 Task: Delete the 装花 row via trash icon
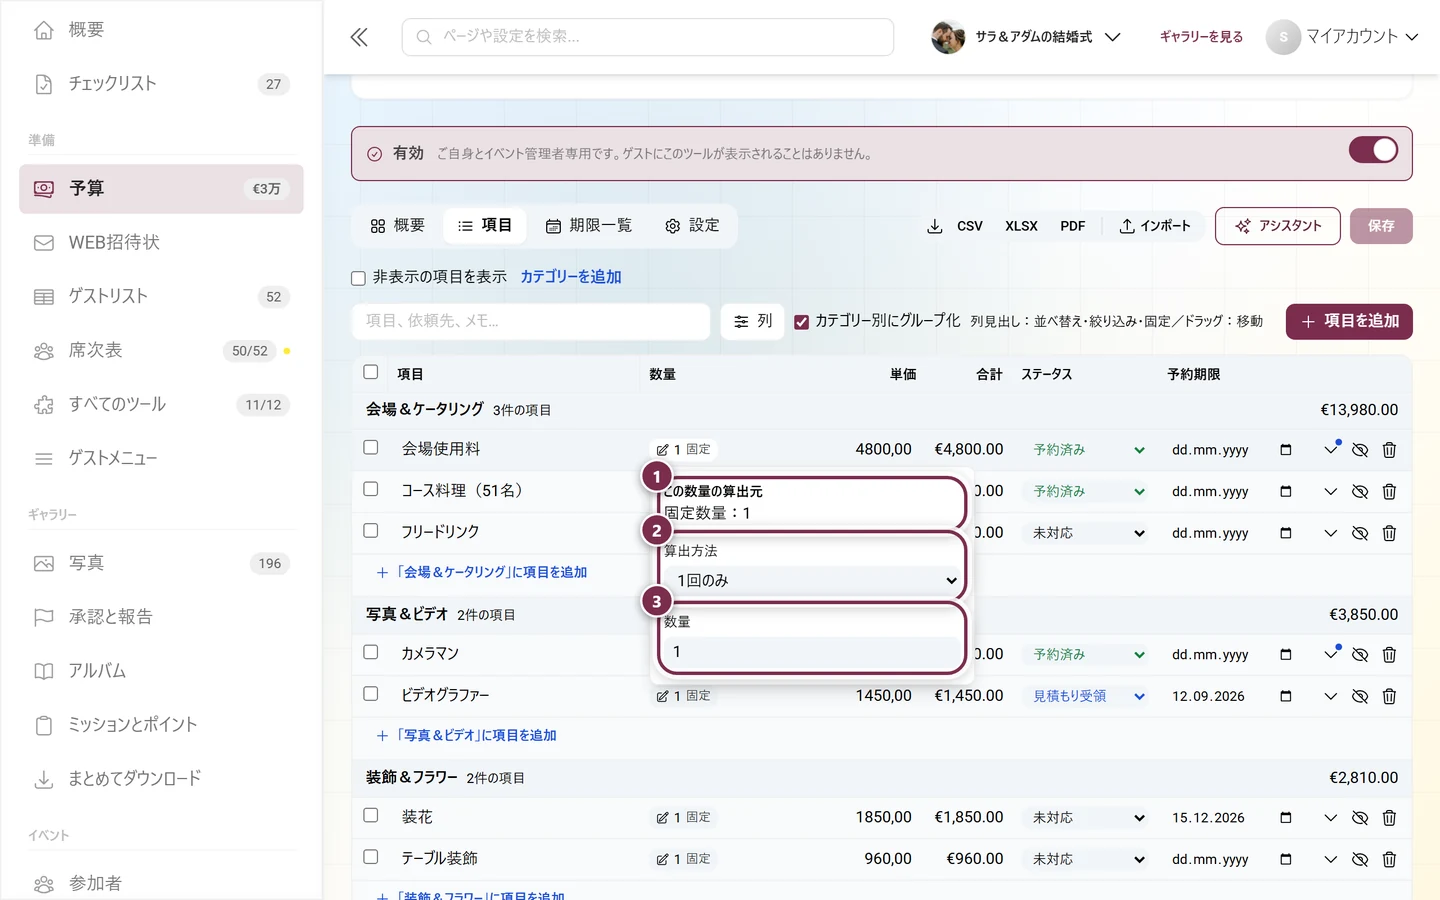pos(1389,818)
